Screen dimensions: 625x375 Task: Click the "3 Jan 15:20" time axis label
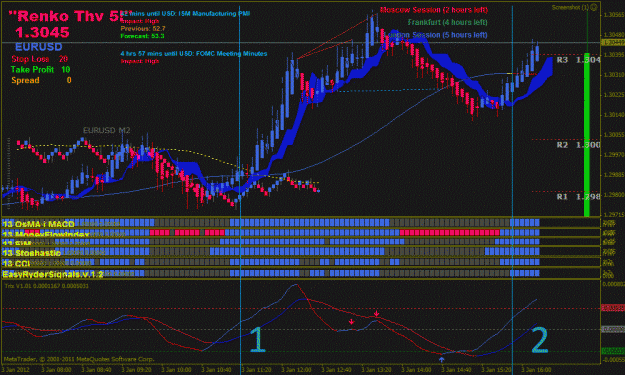tap(496, 370)
